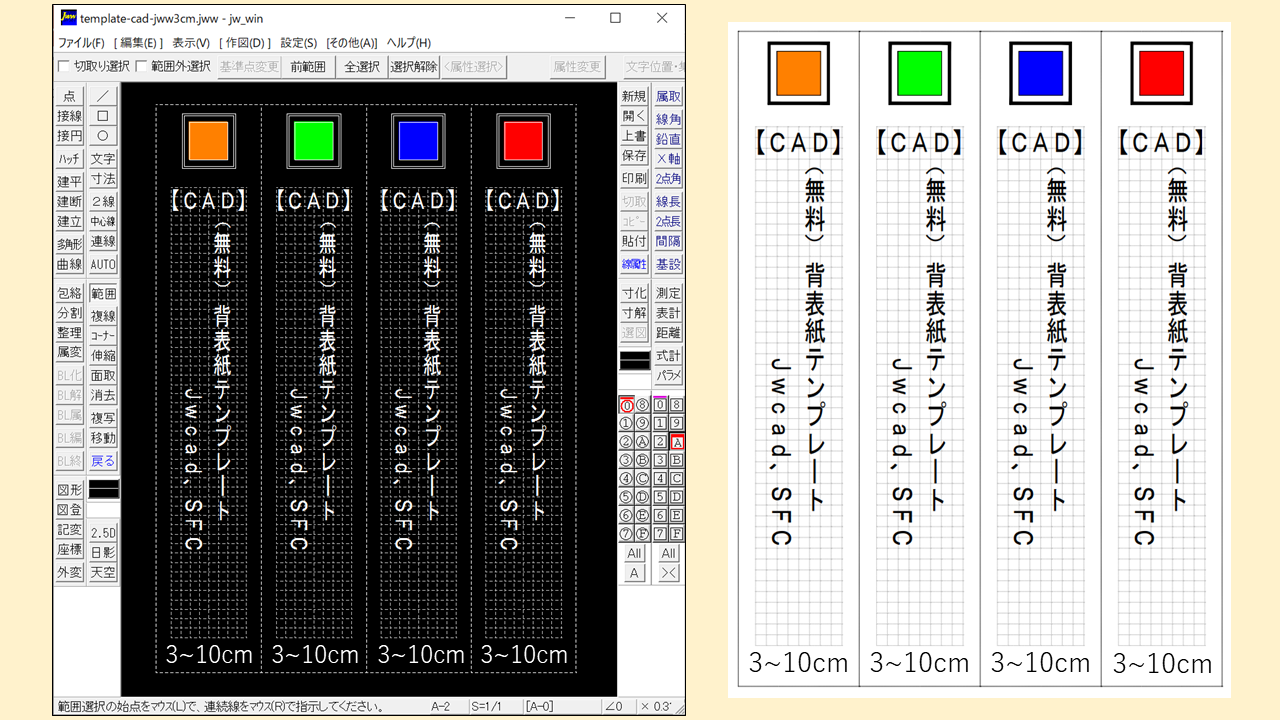Select the 2線 double line tool
Viewport: 1280px width, 720px height.
pos(103,201)
